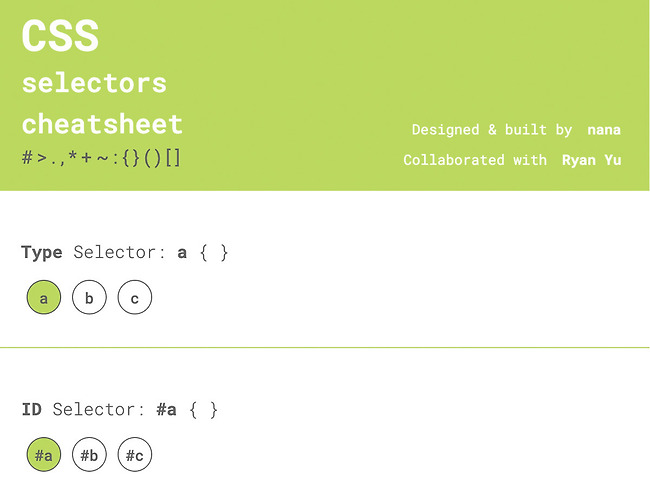Click the highlighted green "a" circle

(x=44, y=298)
